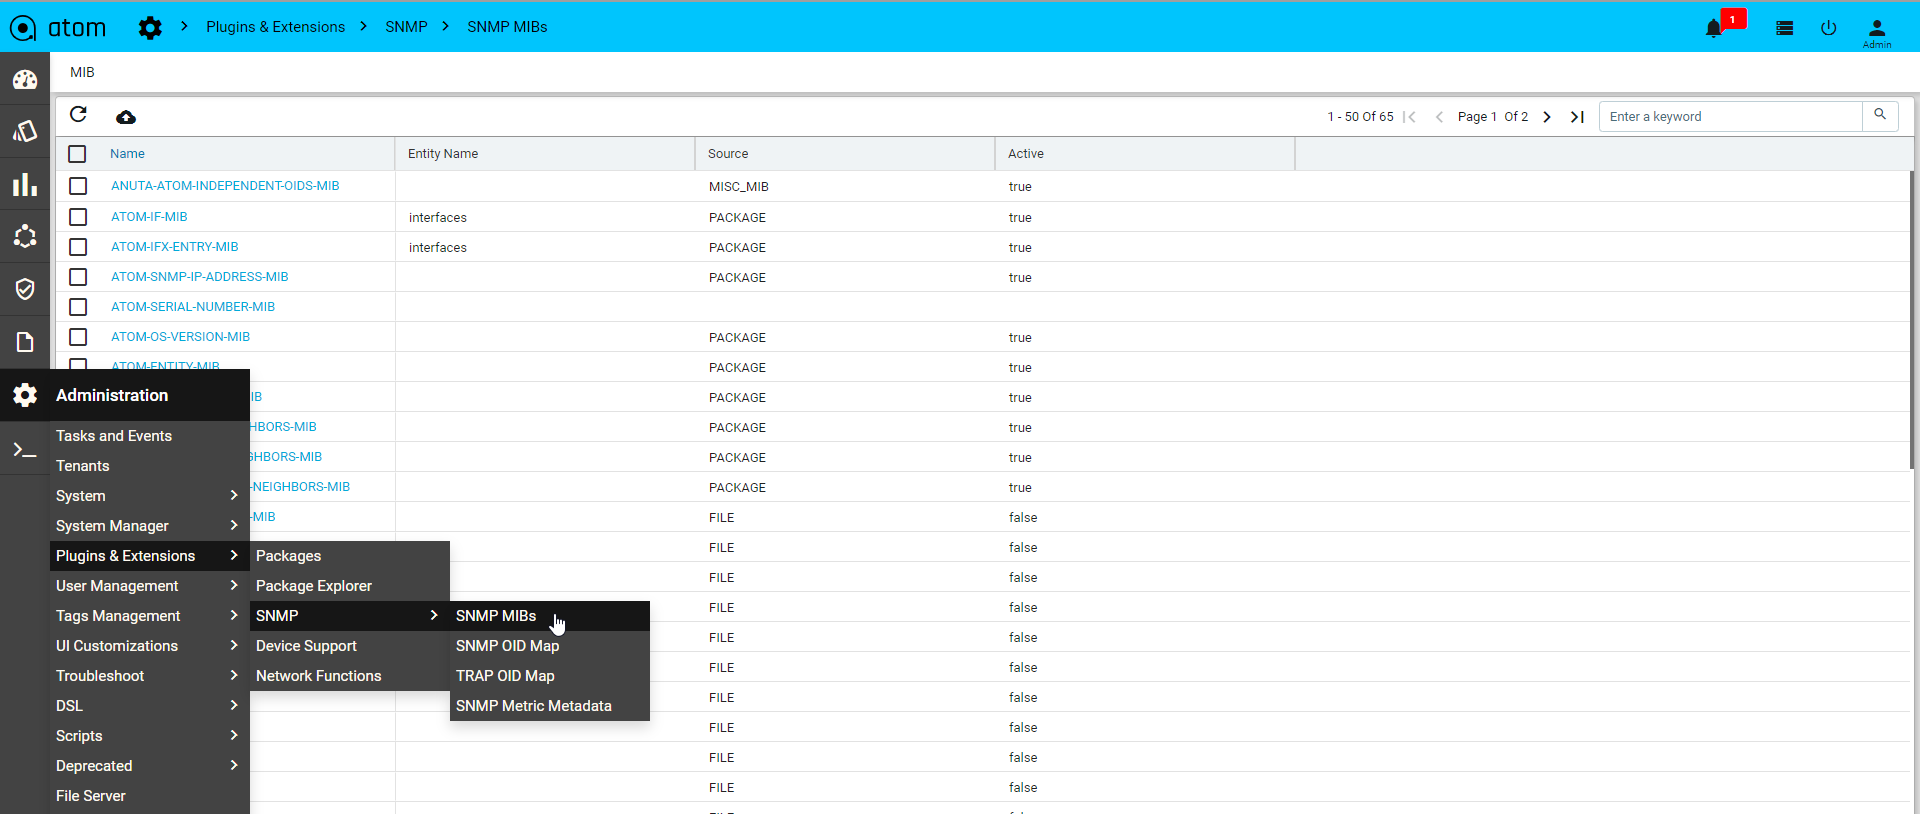Screen dimensions: 1920x814
Task: Focus the Enter a keyword search field
Action: (x=1731, y=117)
